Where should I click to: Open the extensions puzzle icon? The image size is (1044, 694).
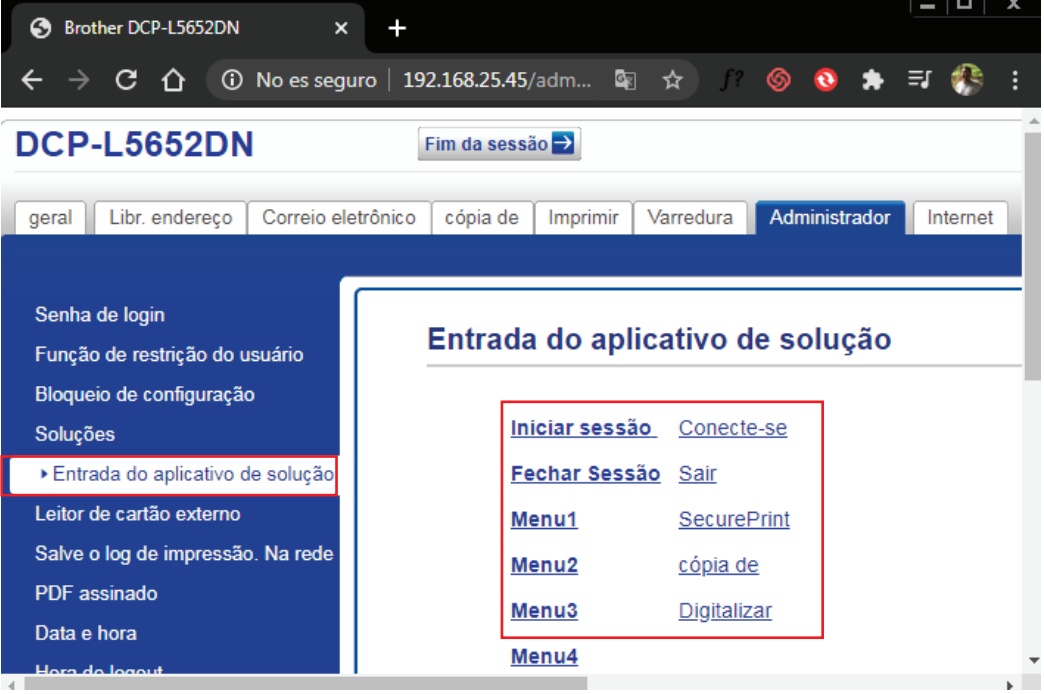pyautogui.click(x=872, y=81)
